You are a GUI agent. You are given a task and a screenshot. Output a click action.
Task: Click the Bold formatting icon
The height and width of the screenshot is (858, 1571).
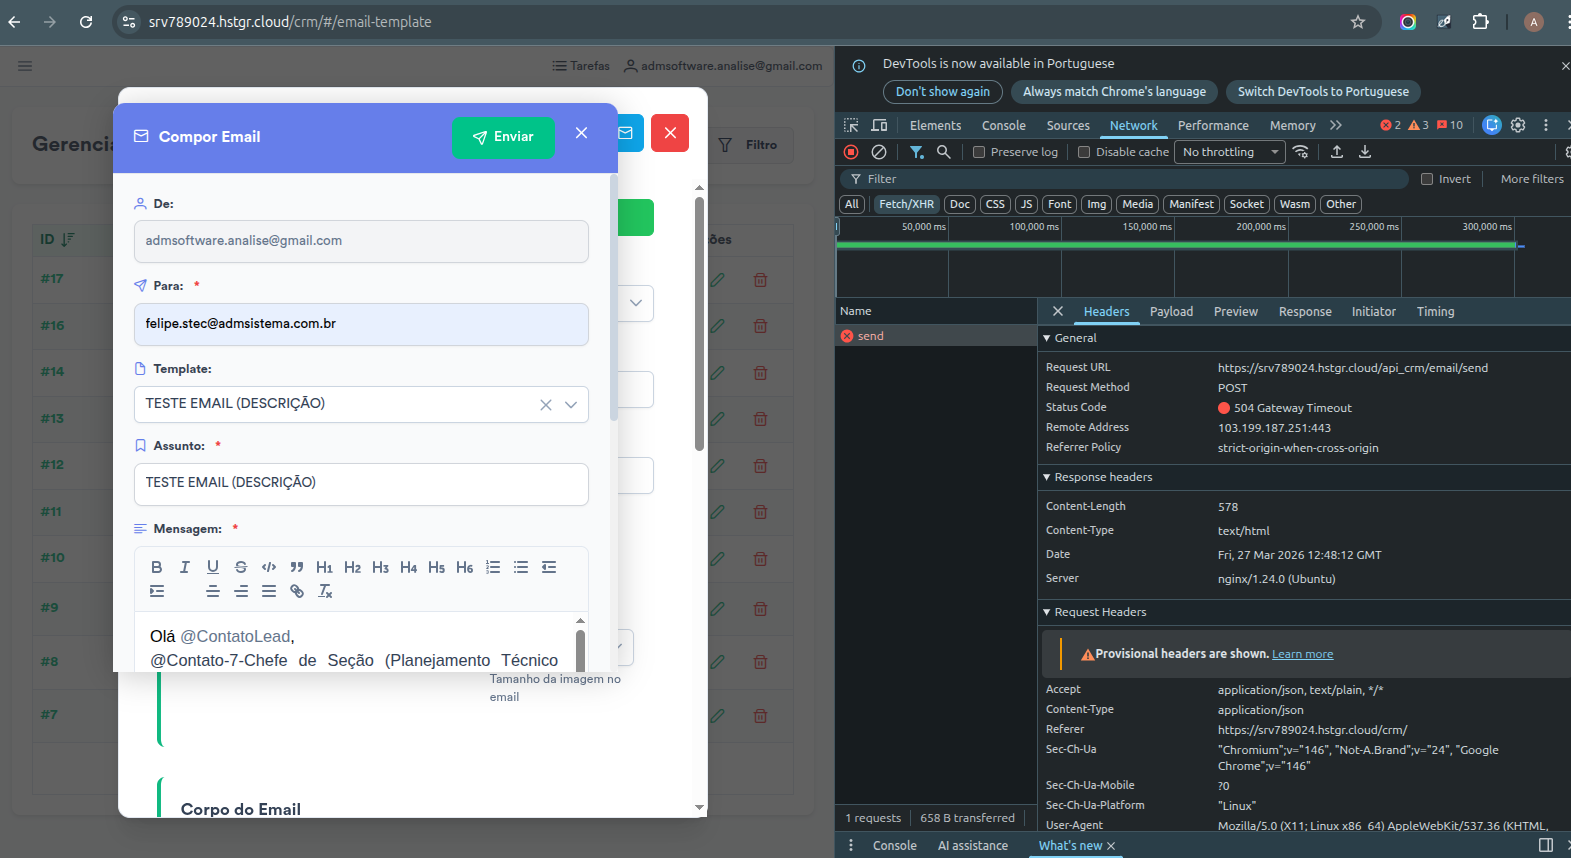coord(157,567)
